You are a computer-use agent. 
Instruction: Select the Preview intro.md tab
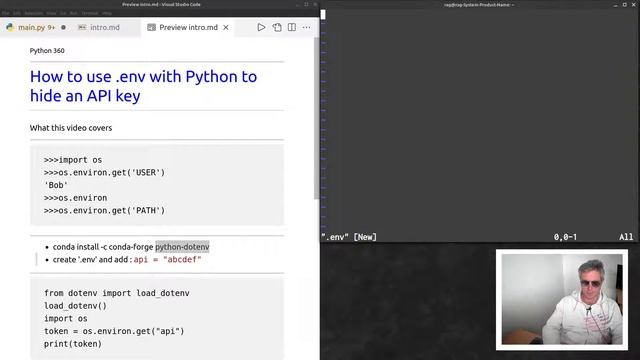pyautogui.click(x=188, y=27)
